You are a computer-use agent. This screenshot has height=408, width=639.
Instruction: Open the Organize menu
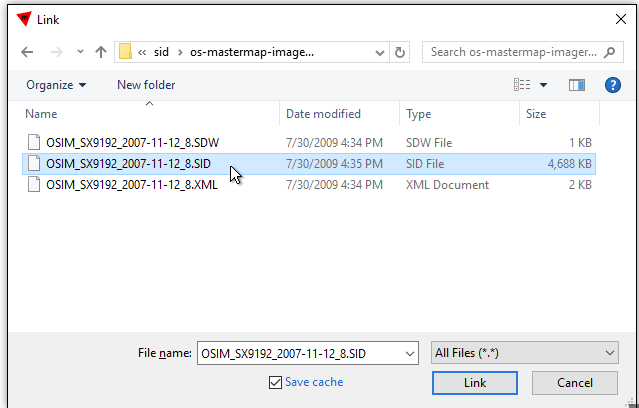(56, 85)
